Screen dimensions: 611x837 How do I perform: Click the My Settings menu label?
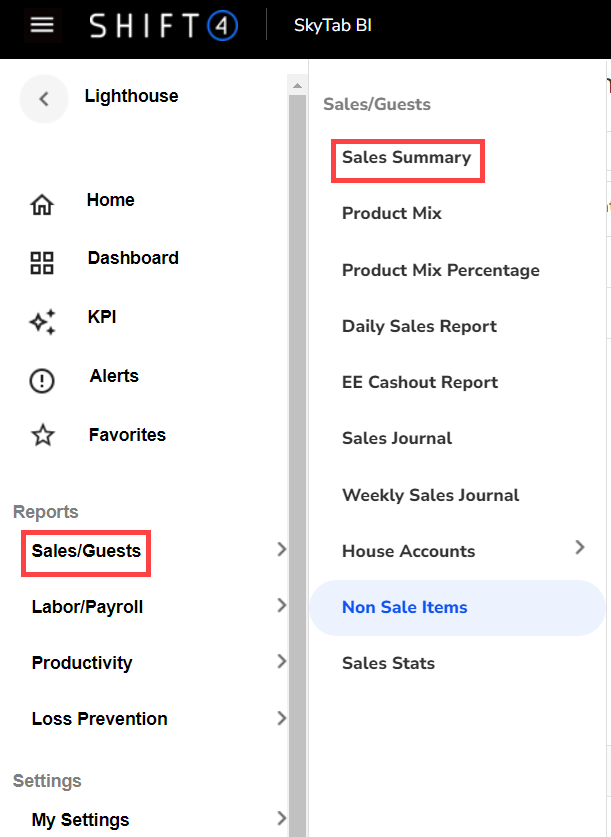80,819
